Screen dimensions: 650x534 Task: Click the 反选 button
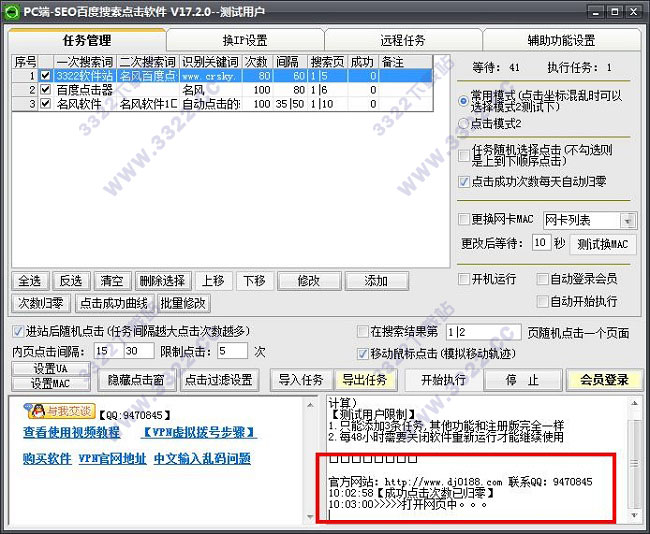pyautogui.click(x=71, y=281)
